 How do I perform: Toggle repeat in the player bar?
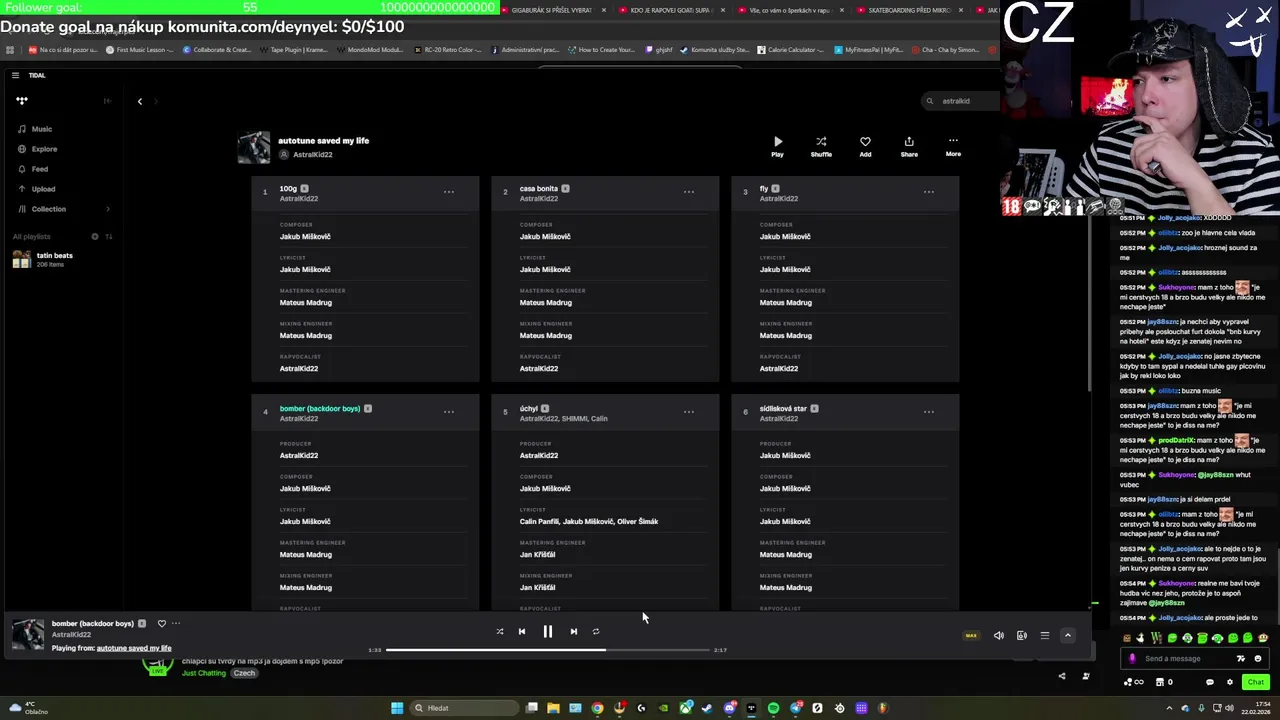[595, 631]
